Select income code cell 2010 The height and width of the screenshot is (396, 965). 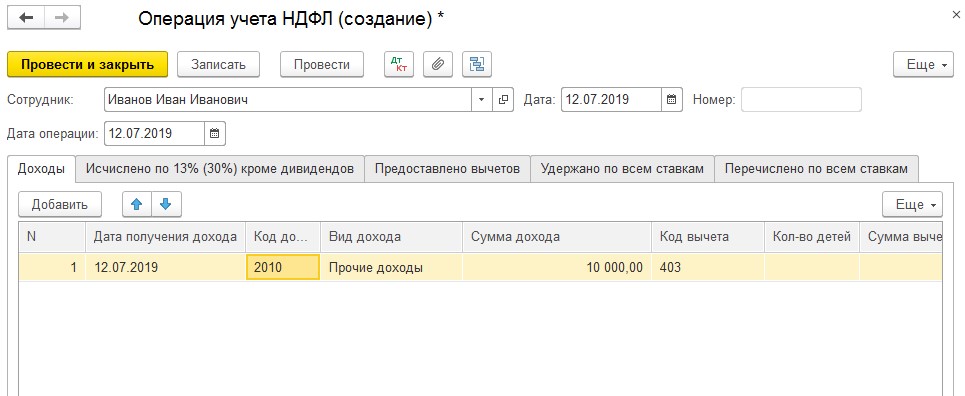[x=282, y=268]
